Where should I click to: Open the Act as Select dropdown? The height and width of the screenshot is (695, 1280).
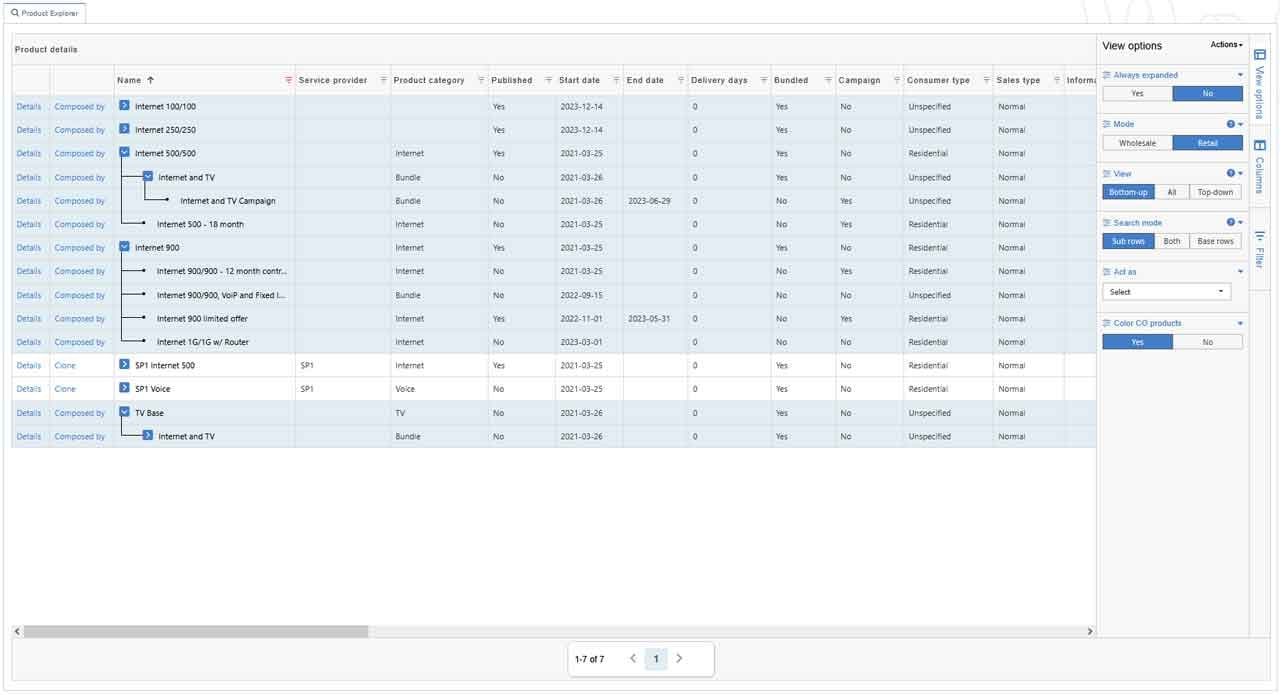pos(1166,292)
